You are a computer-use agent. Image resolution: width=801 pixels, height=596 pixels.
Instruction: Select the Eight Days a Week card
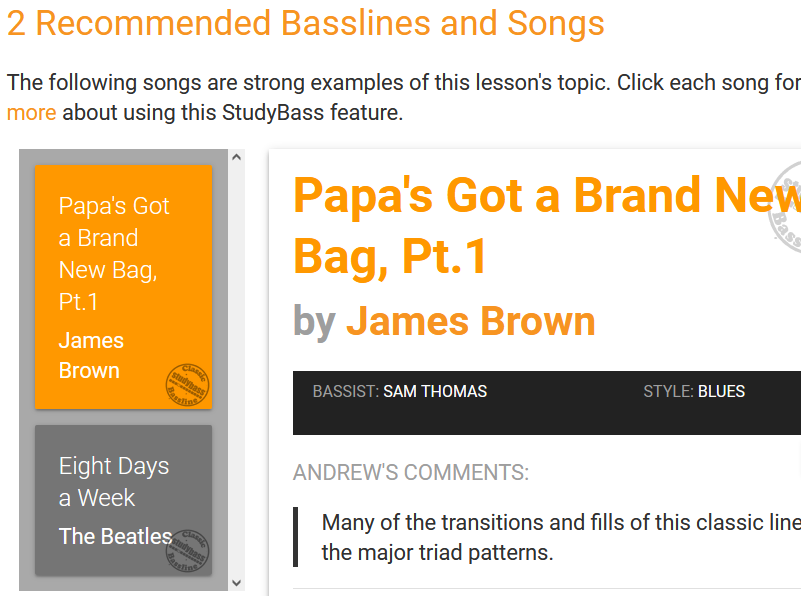coord(124,500)
